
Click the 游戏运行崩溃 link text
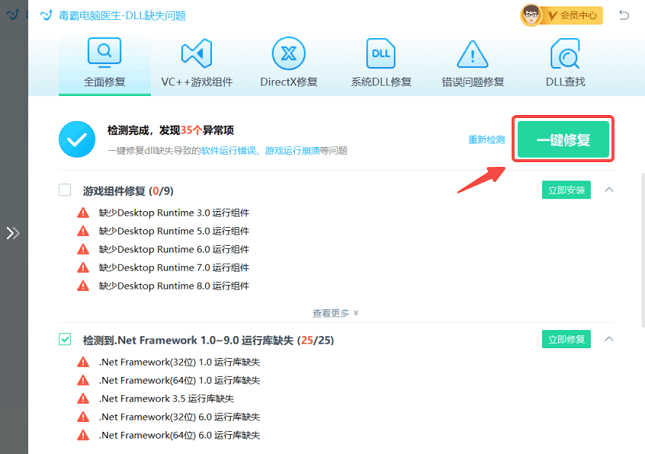(292, 151)
